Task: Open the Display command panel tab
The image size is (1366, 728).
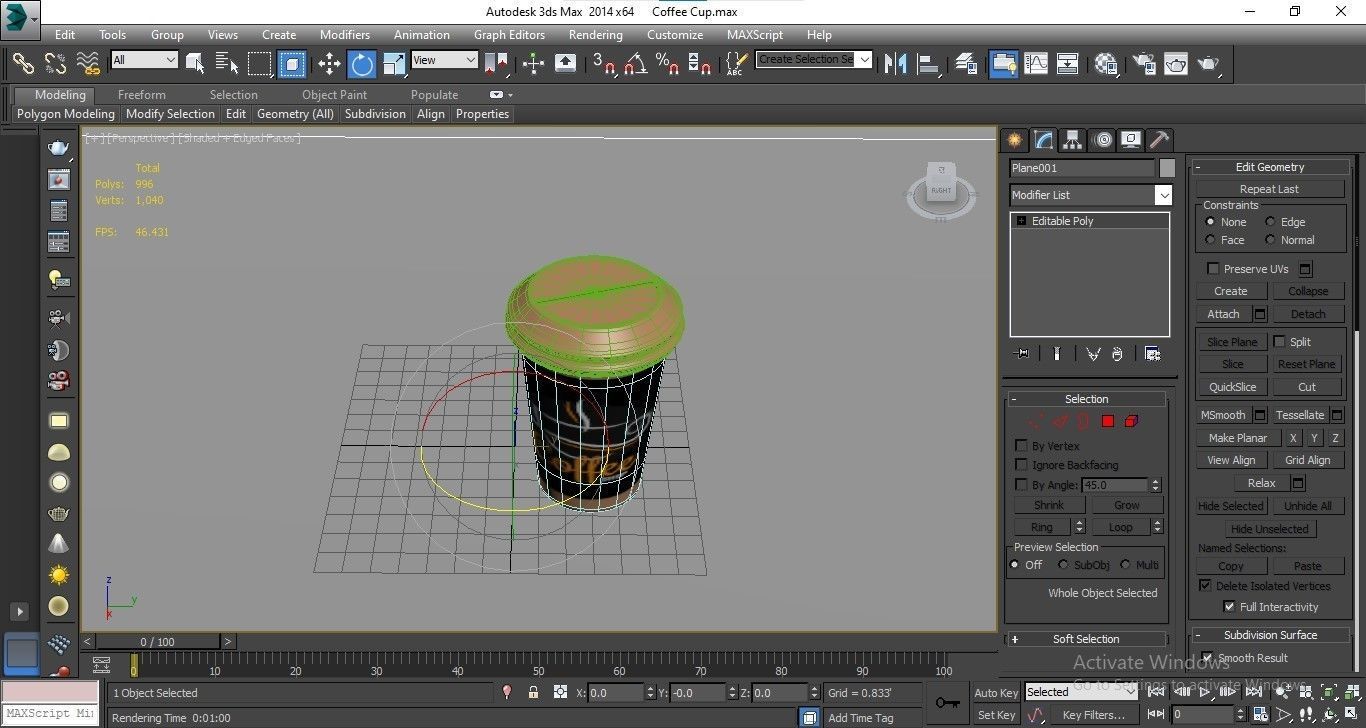Action: tap(1130, 140)
